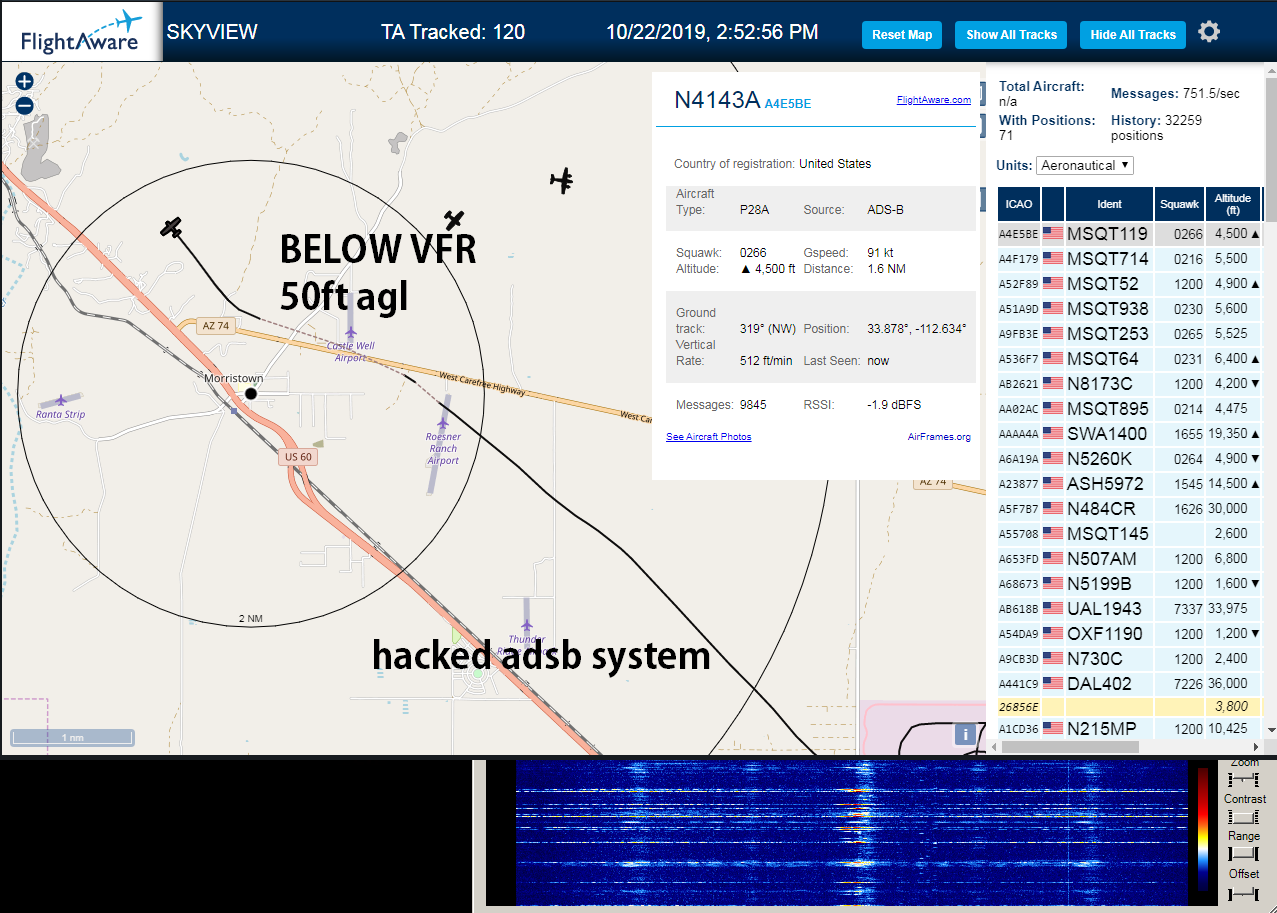Click the N4143A registration title
Viewport: 1277px width, 913px height.
tap(716, 100)
